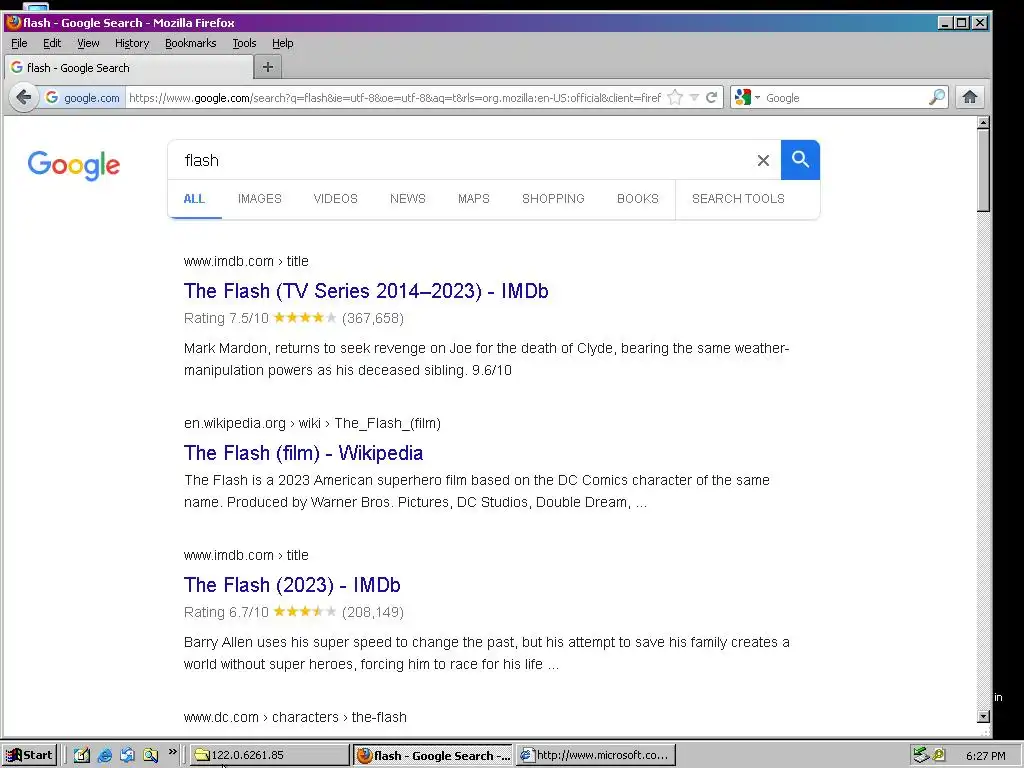Switch to the NEWS results tab

click(408, 199)
